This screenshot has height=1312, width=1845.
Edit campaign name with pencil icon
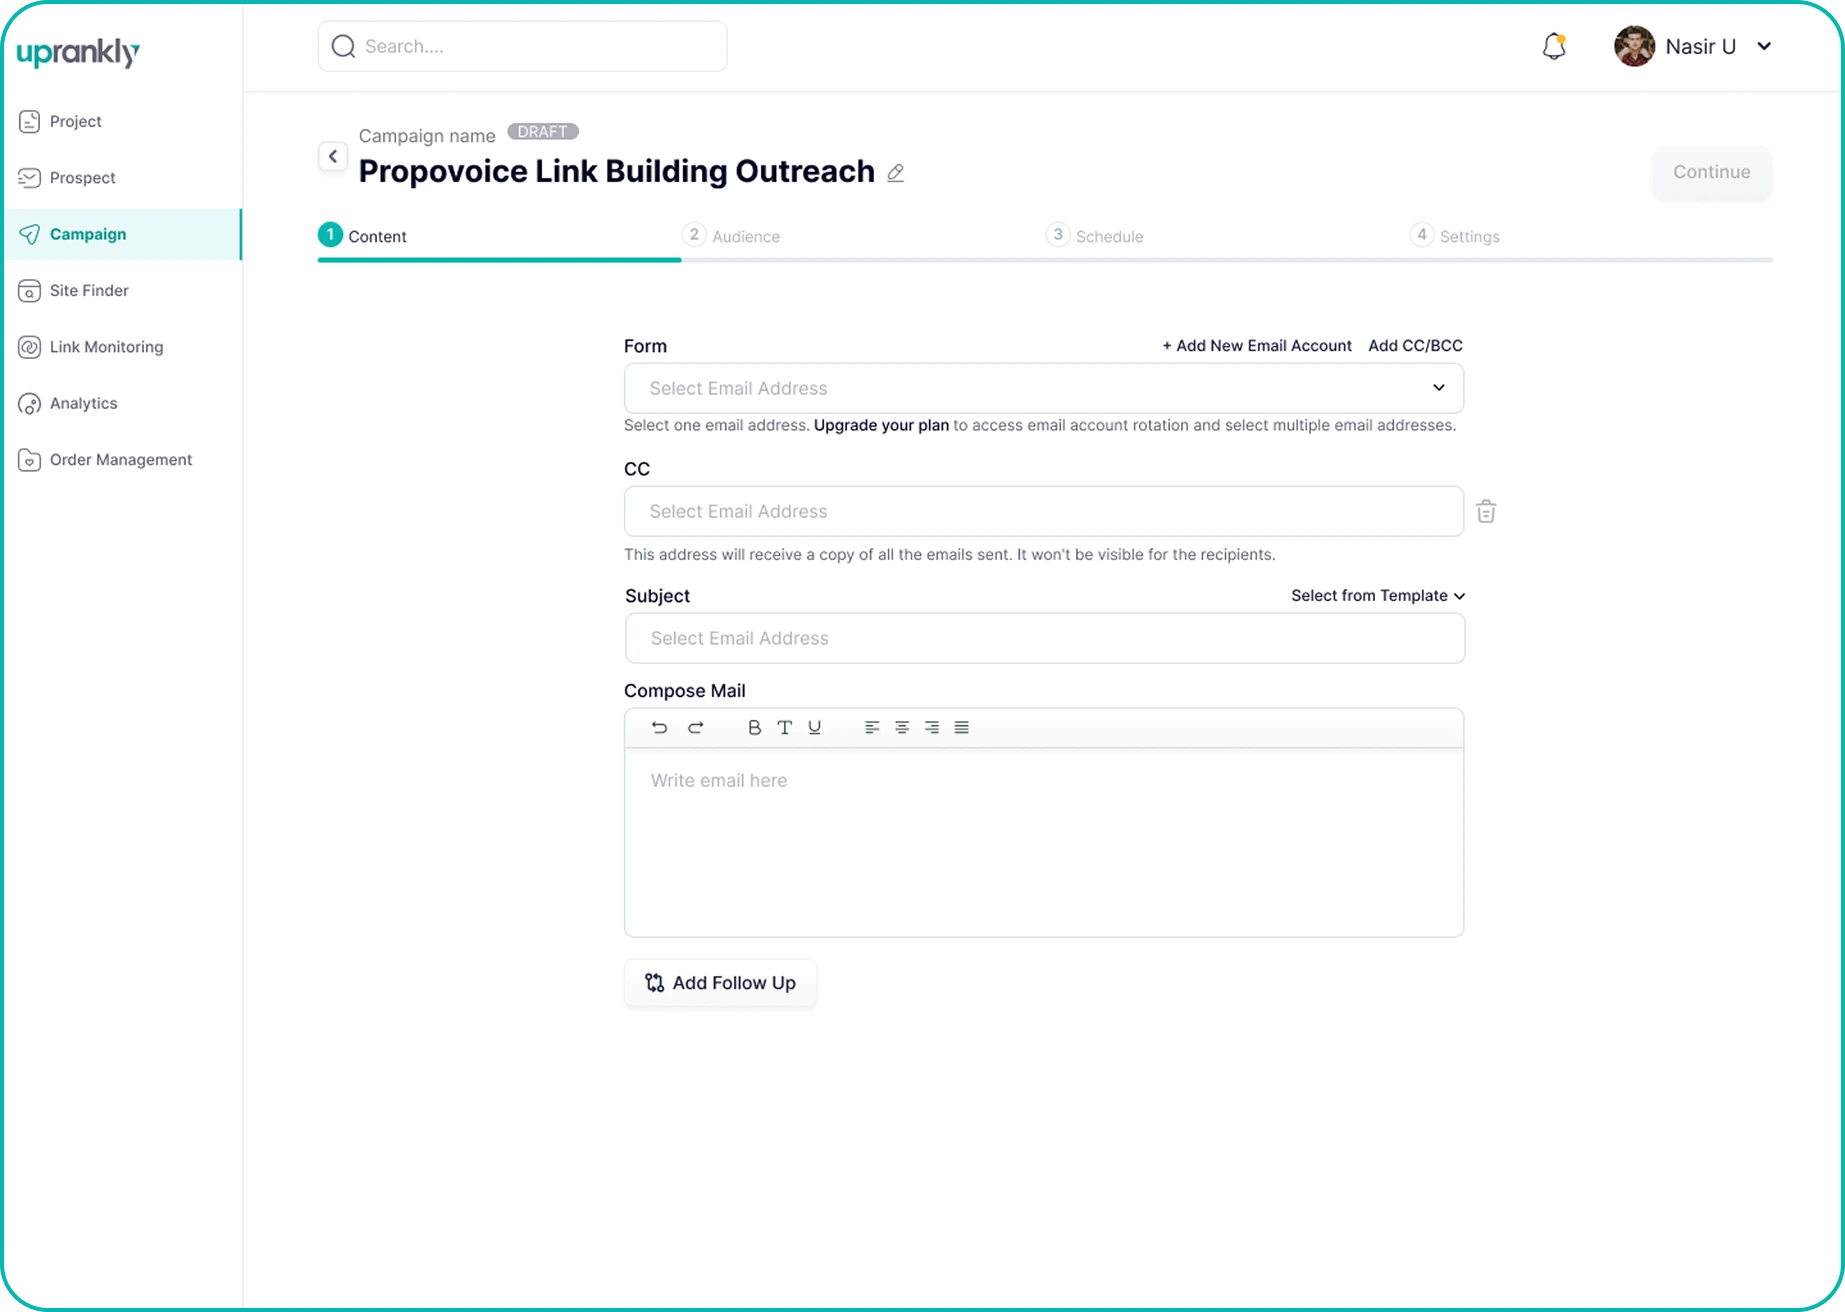point(896,173)
